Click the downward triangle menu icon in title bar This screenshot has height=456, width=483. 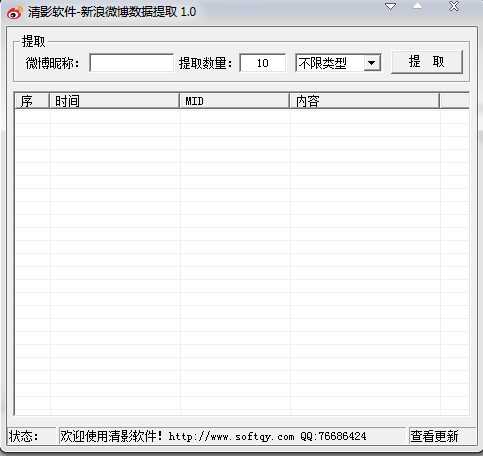(x=390, y=6)
